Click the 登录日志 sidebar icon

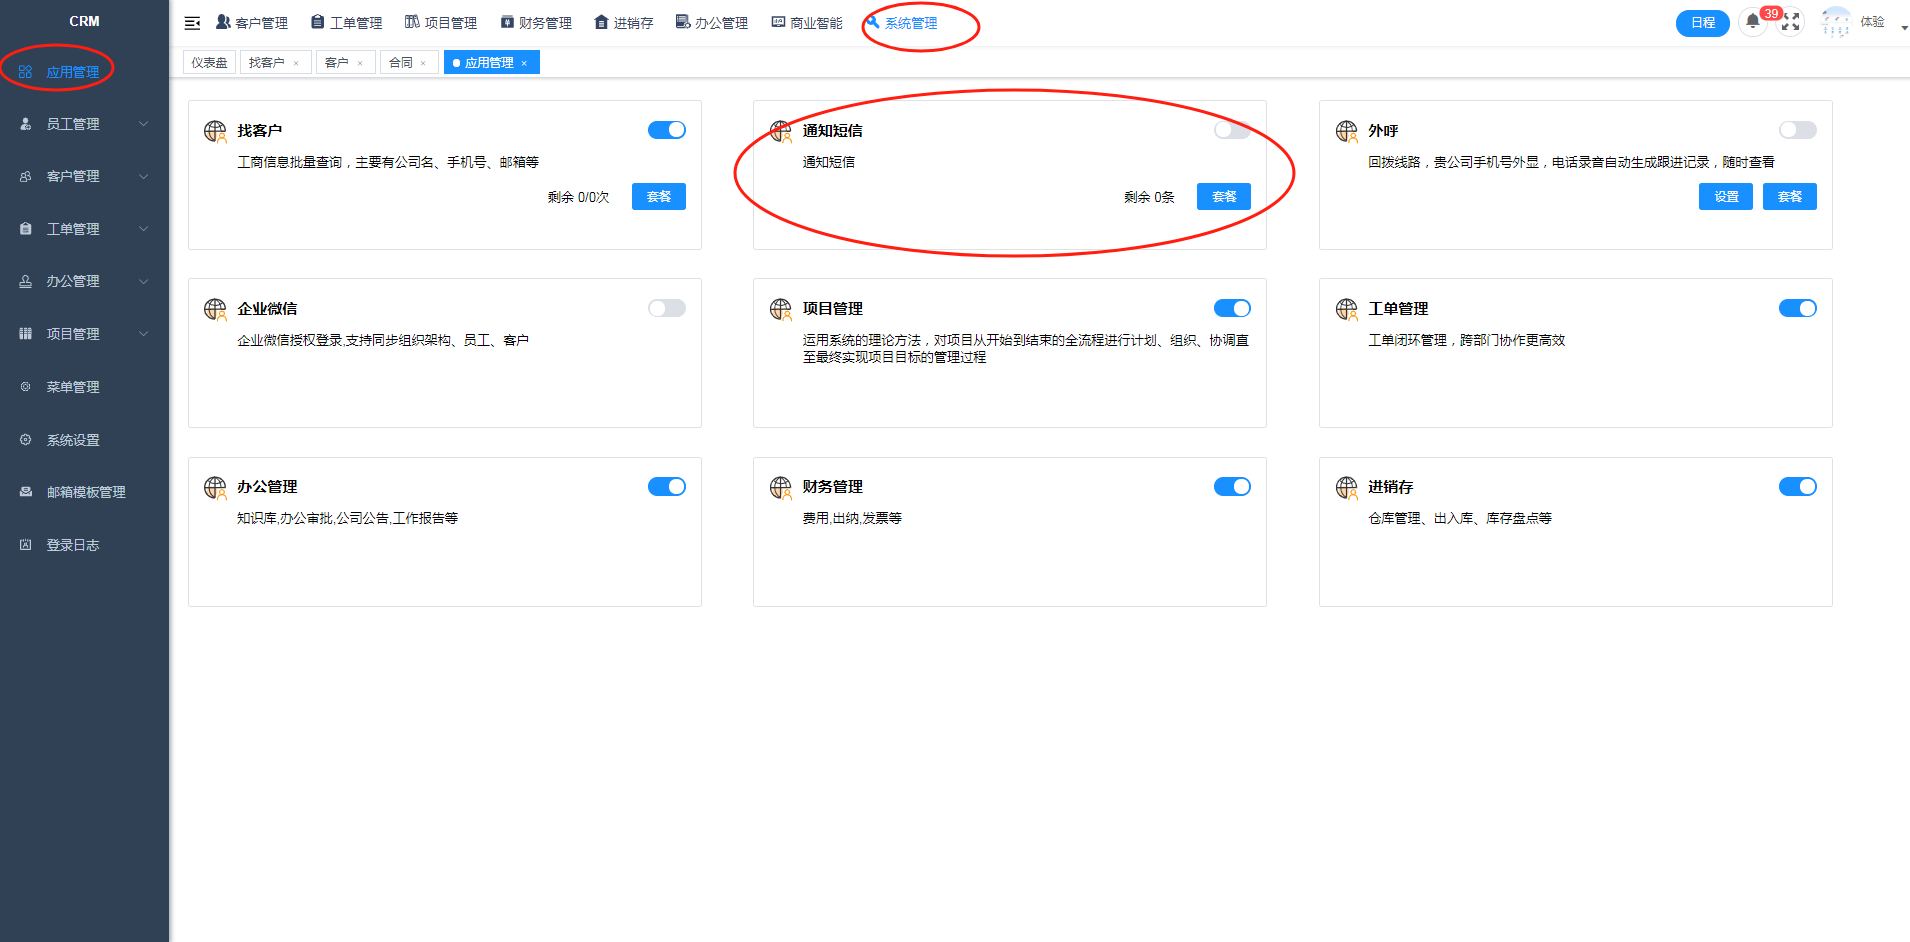pos(26,545)
